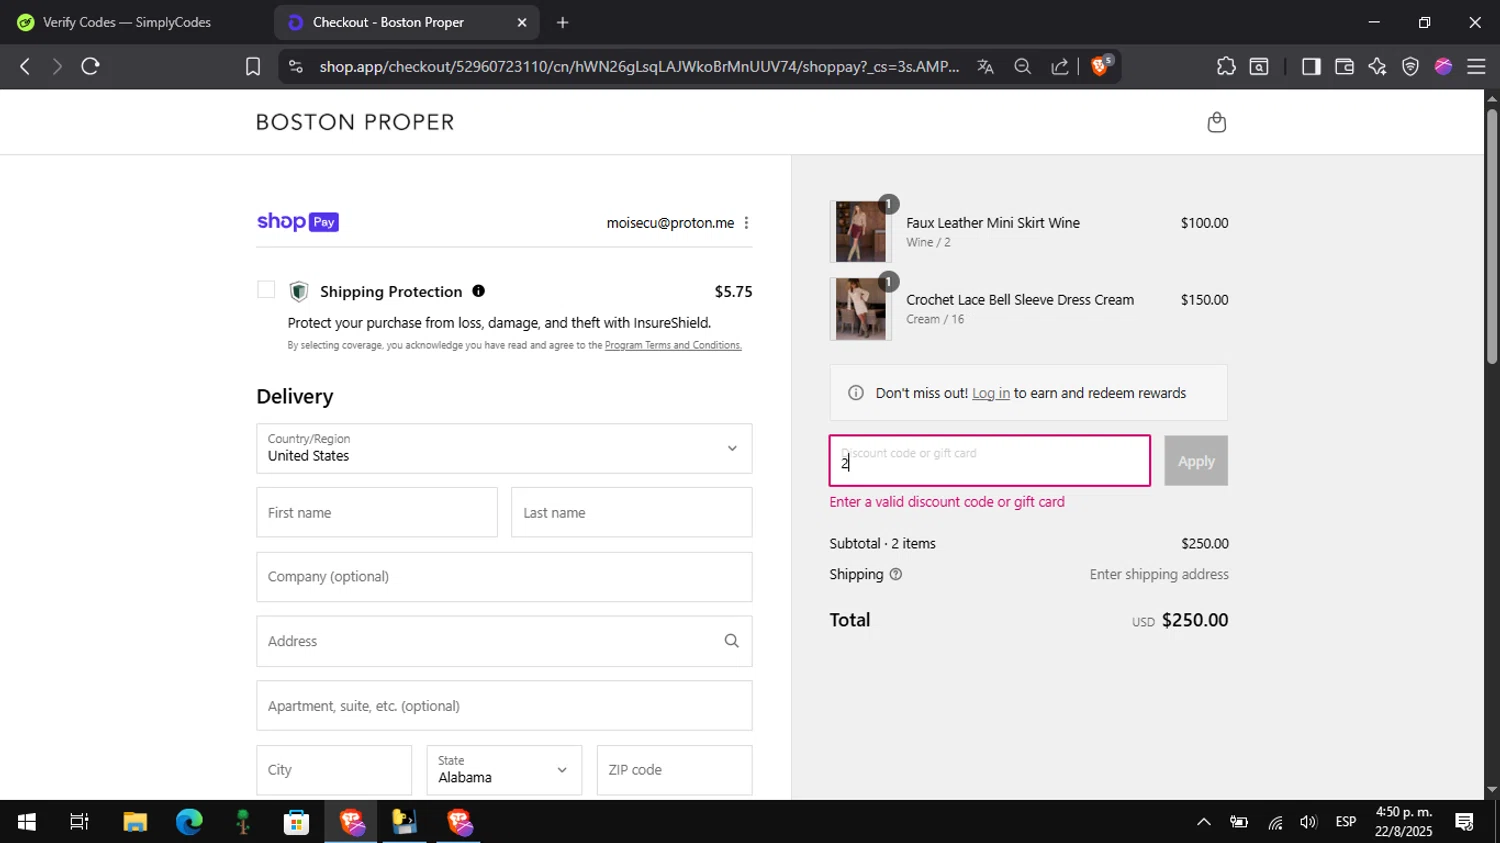Viewport: 1500px width, 843px height.
Task: Open Microsoft Store from taskbar
Action: (x=296, y=822)
